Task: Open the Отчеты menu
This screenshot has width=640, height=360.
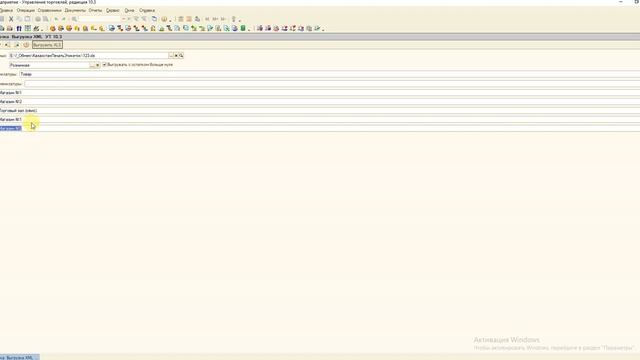Action: point(95,10)
